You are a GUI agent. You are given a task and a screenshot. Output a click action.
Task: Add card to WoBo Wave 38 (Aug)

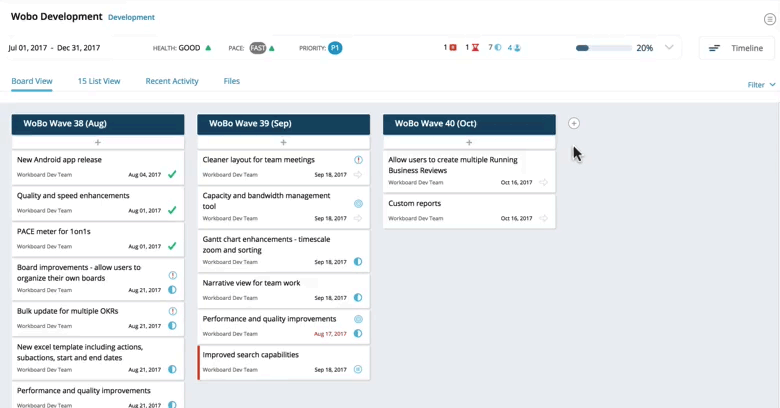(98, 143)
